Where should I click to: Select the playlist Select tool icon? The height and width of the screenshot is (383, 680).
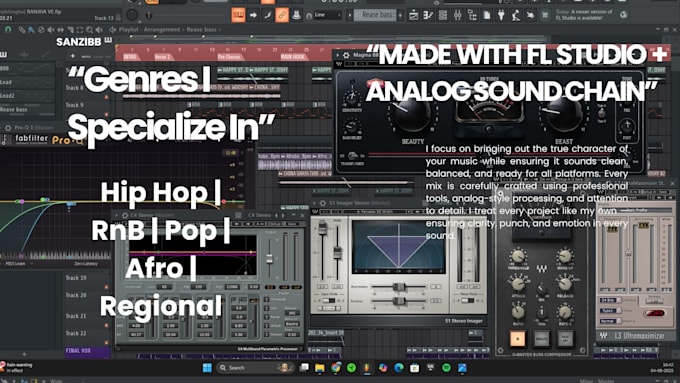(x=80, y=30)
